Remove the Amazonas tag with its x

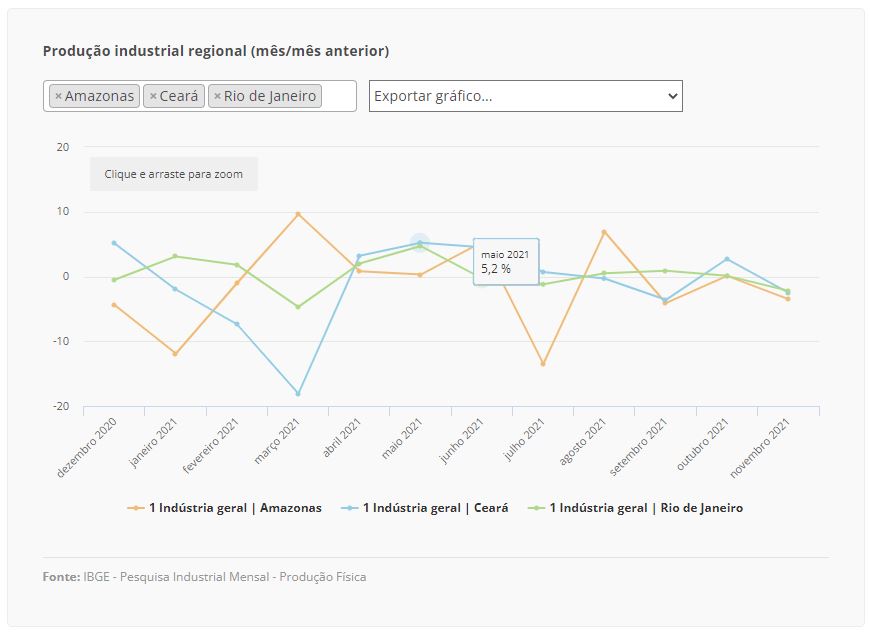click(x=58, y=96)
